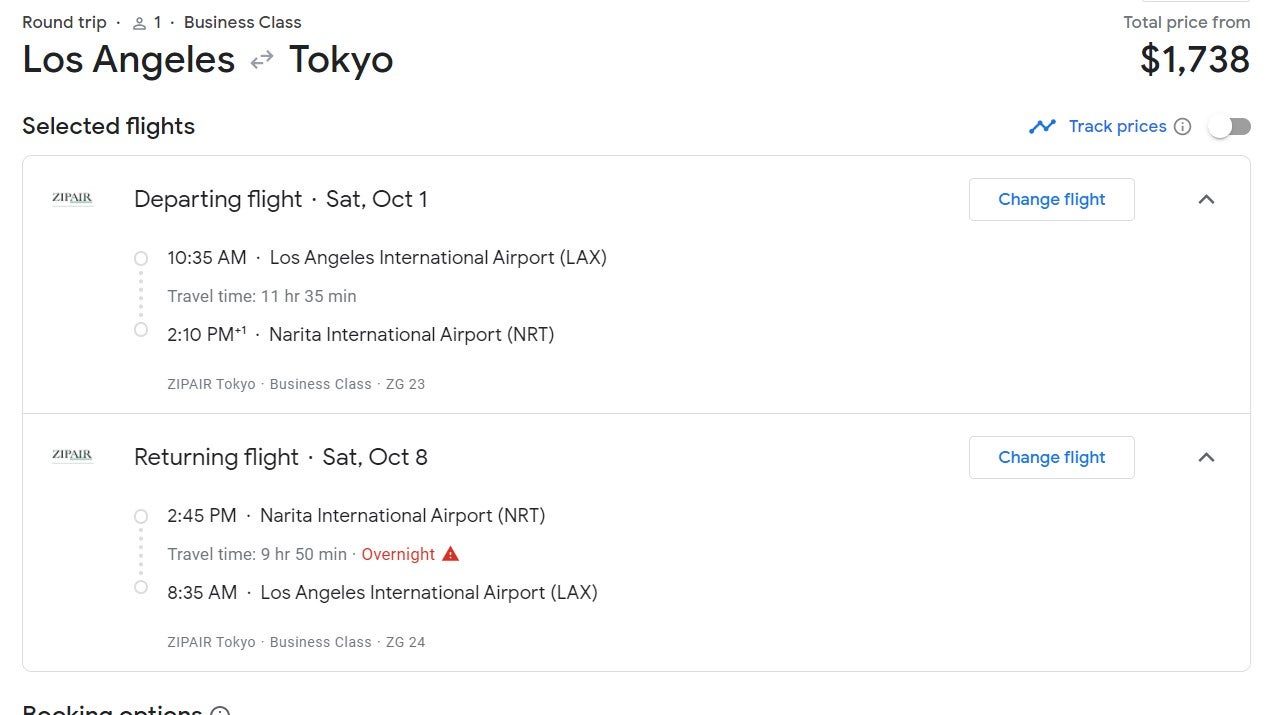The height and width of the screenshot is (715, 1284).
Task: Click the ZG 23 flight number text
Action: (405, 383)
